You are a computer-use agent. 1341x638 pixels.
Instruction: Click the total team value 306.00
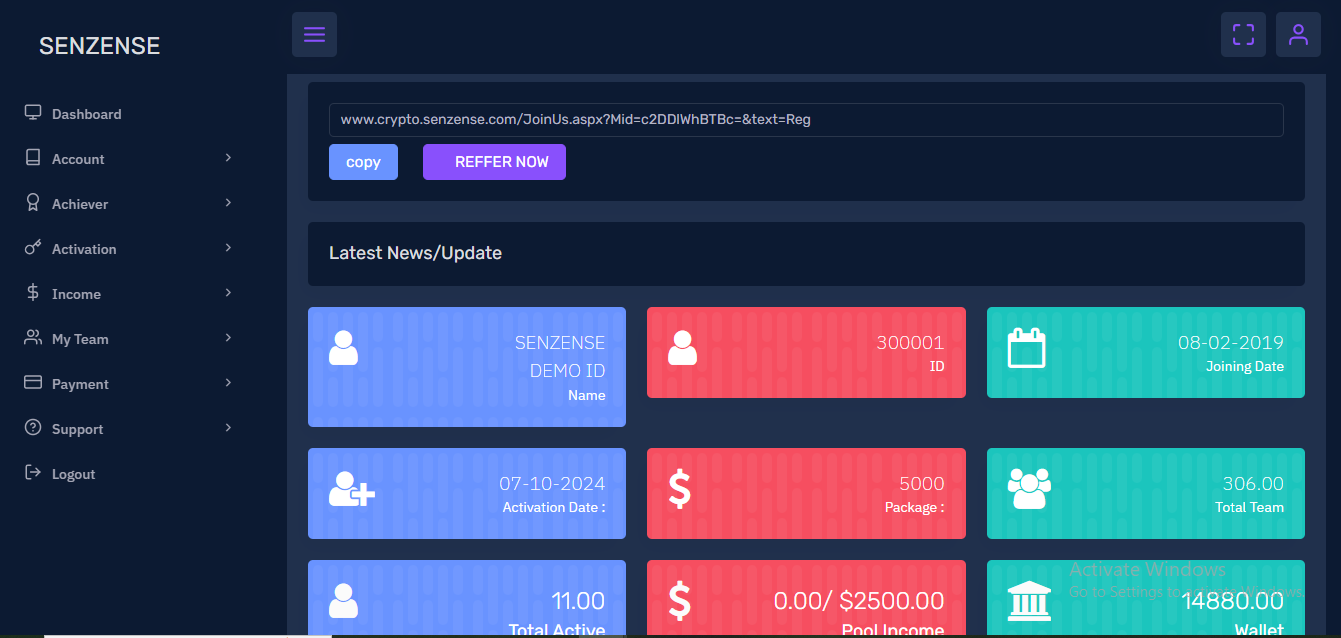point(1253,484)
